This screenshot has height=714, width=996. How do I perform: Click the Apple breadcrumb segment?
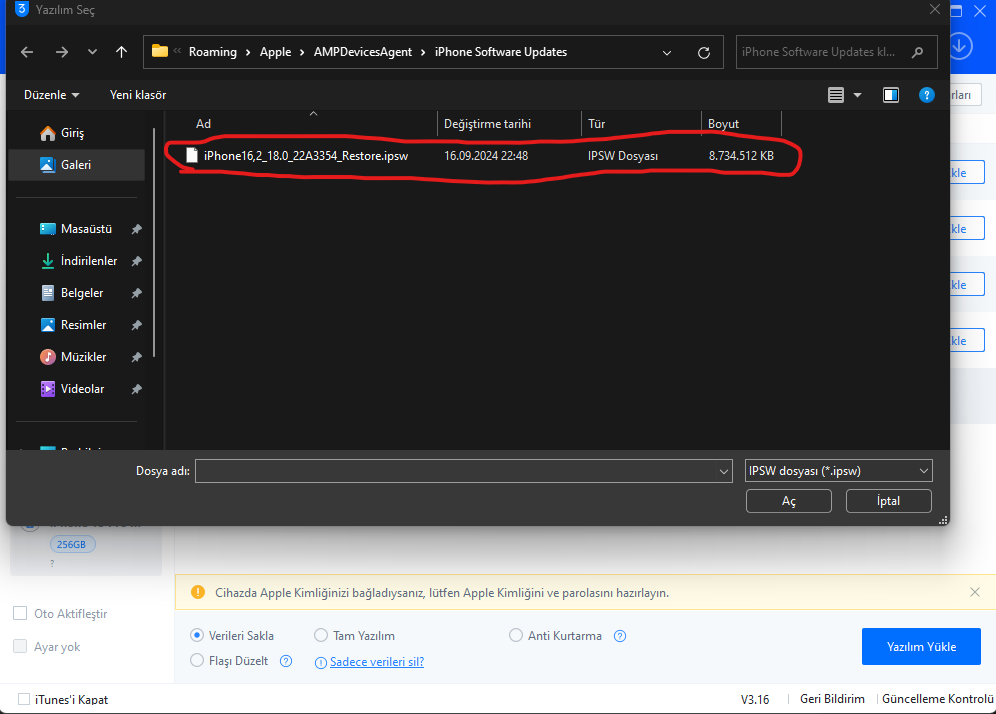pos(275,52)
